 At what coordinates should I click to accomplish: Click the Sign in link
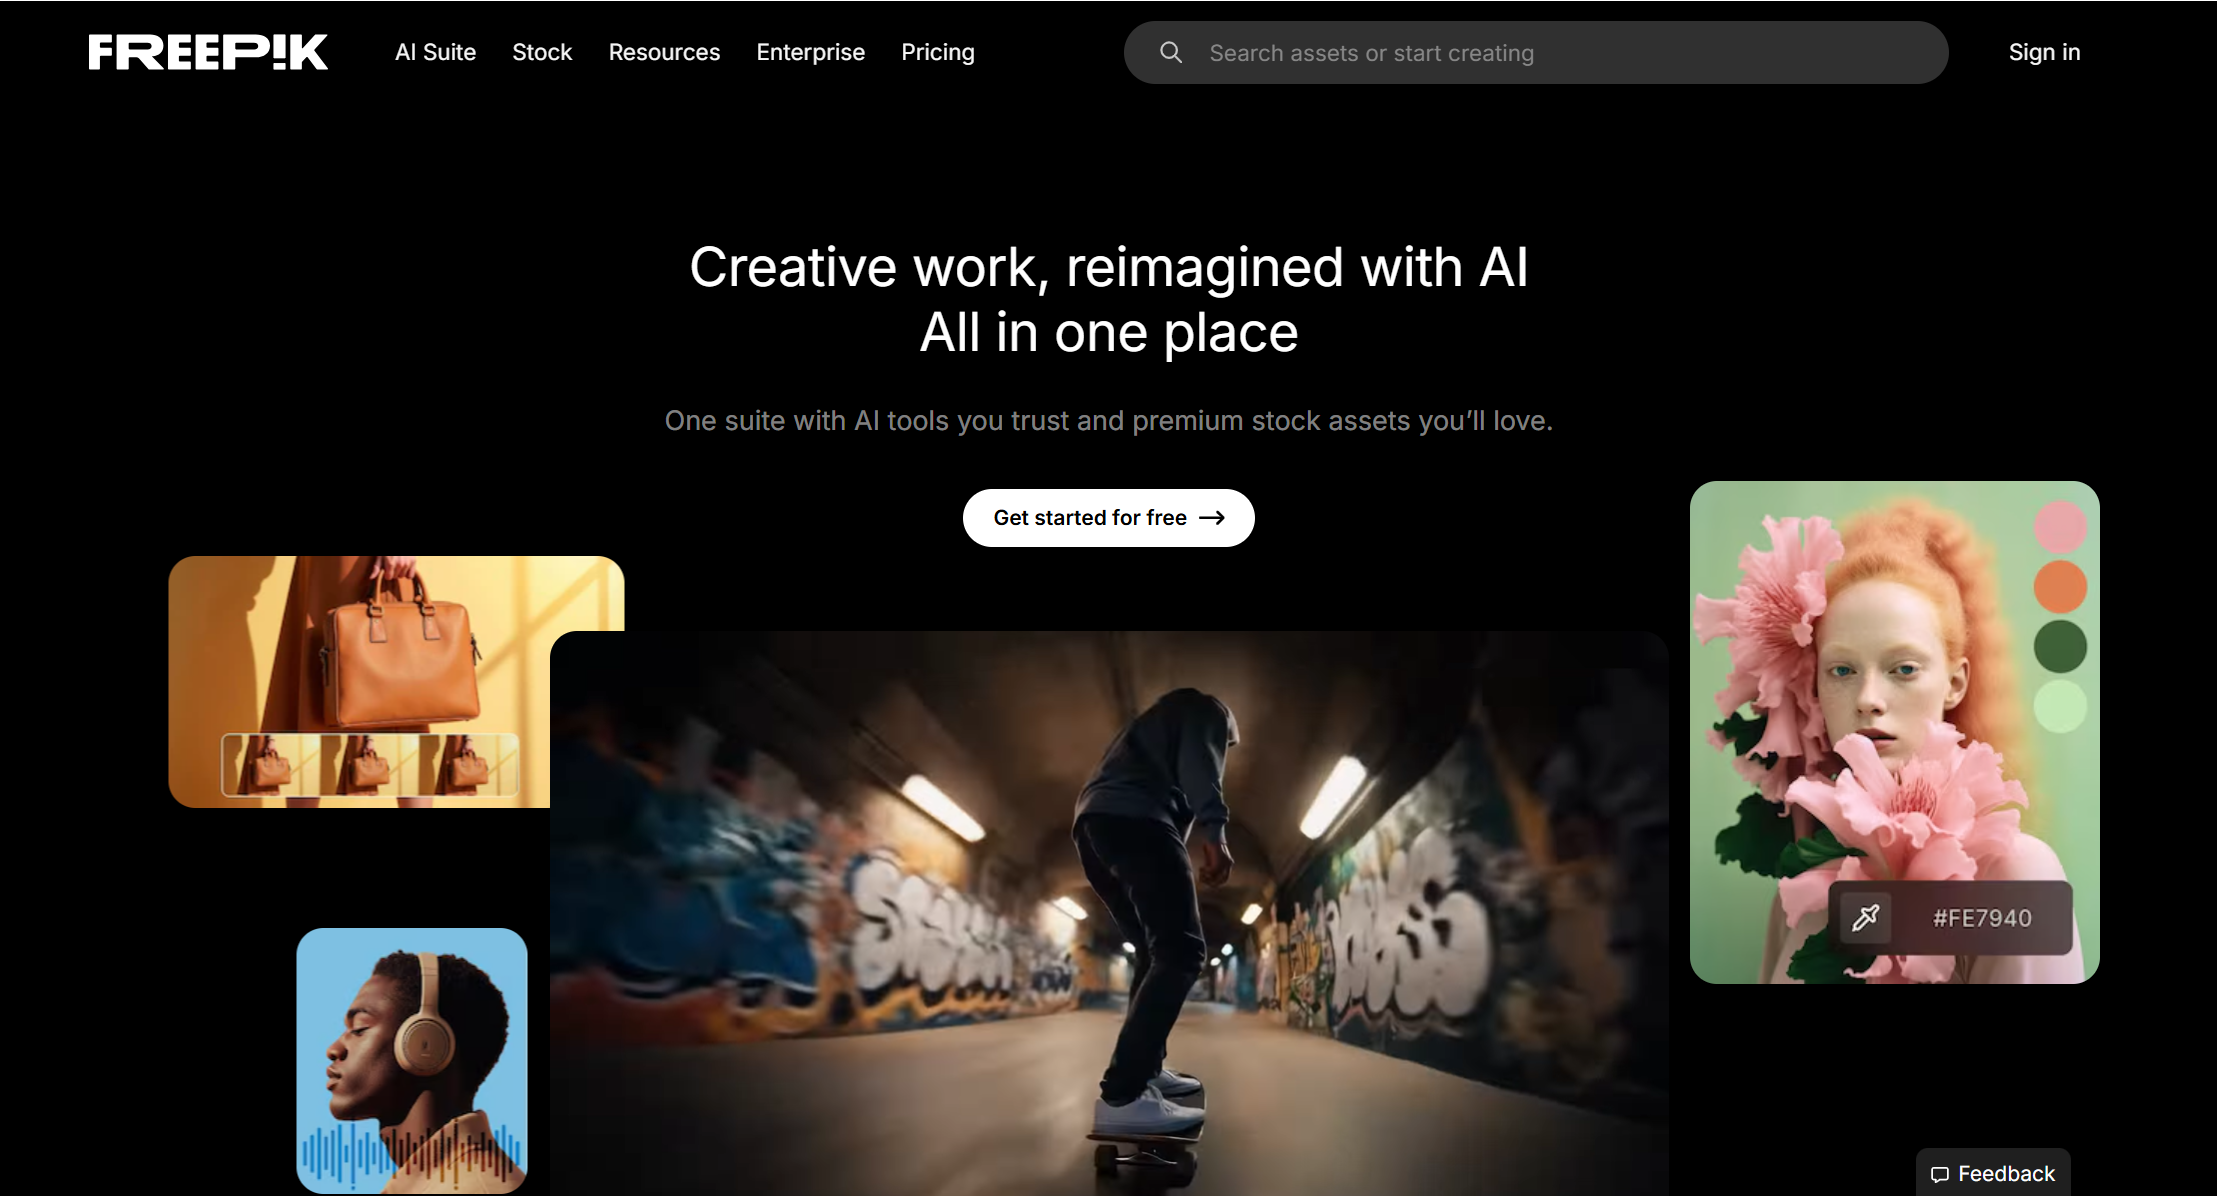tap(2044, 52)
